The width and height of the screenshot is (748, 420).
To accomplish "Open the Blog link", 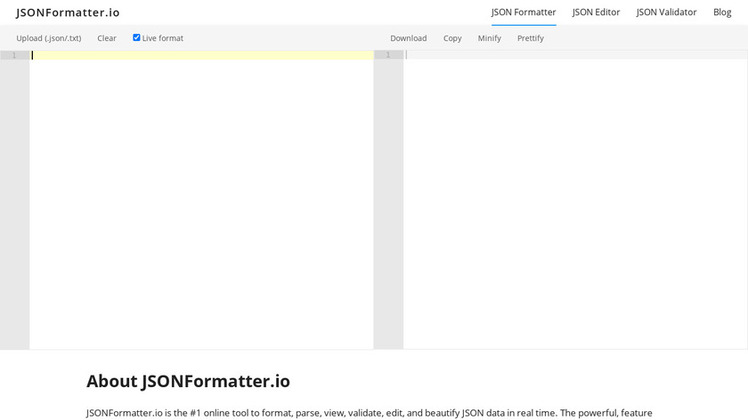I will pyautogui.click(x=722, y=12).
